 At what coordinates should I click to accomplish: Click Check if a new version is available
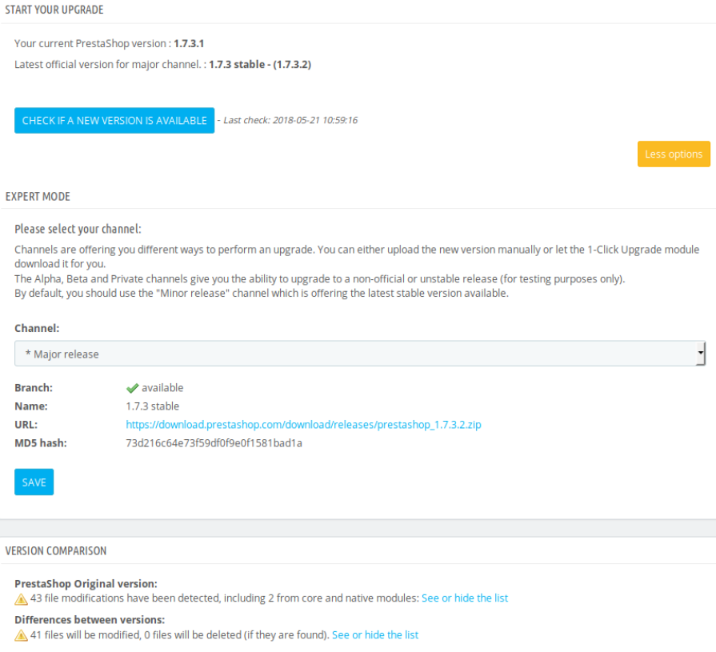[114, 121]
